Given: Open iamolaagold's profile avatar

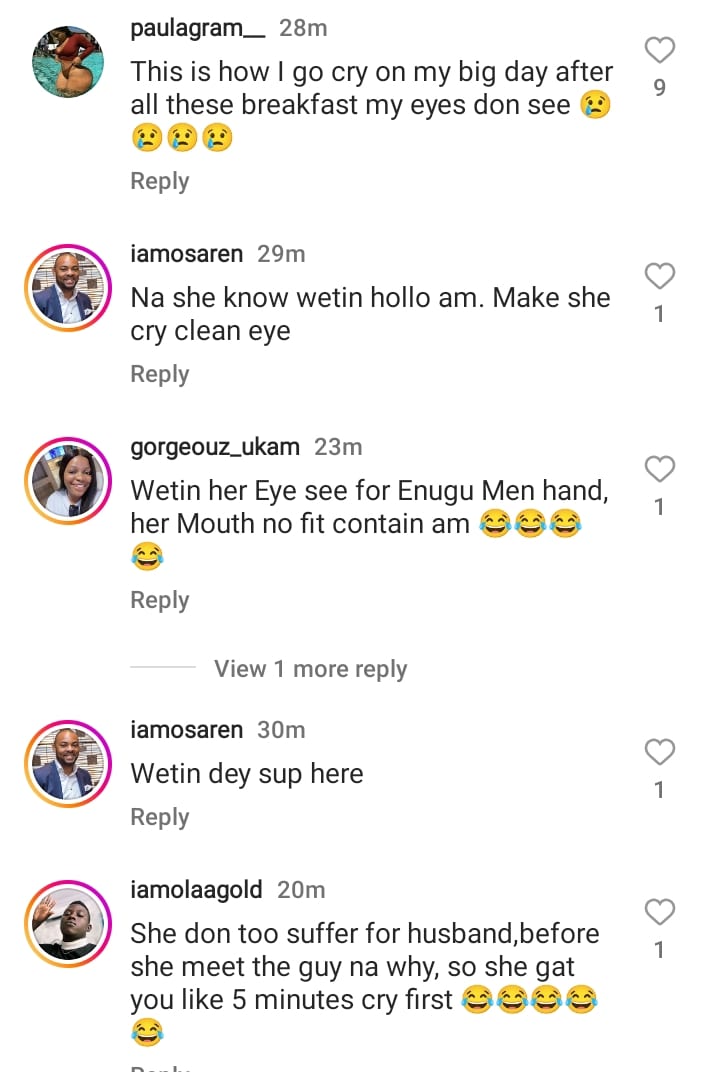Looking at the screenshot, I should pos(68,924).
